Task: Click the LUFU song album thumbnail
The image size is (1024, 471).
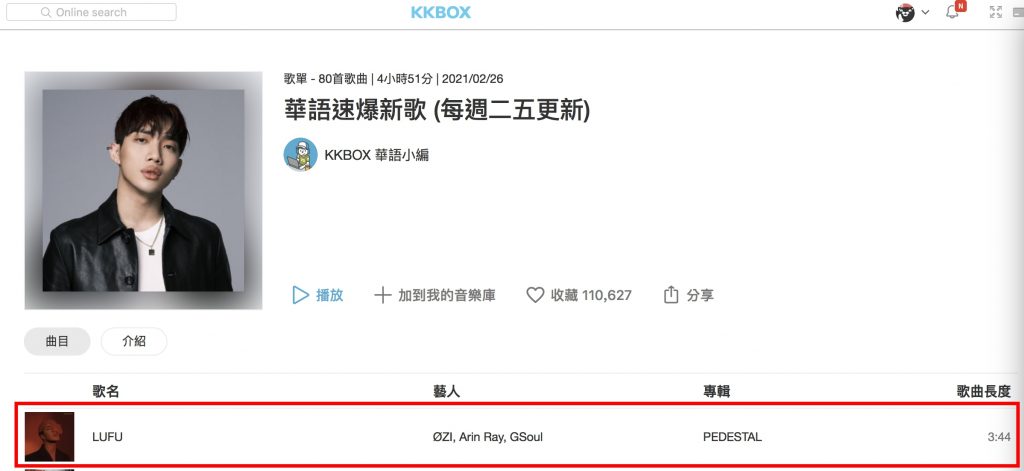Action: tap(49, 436)
